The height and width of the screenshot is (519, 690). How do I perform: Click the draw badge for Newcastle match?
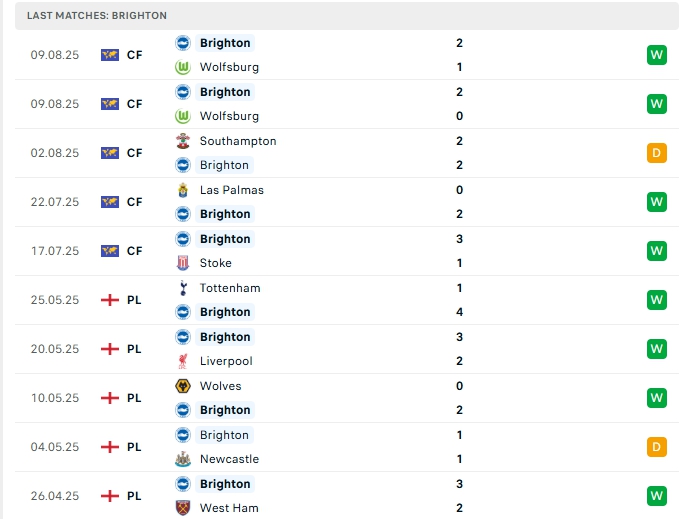coord(656,447)
